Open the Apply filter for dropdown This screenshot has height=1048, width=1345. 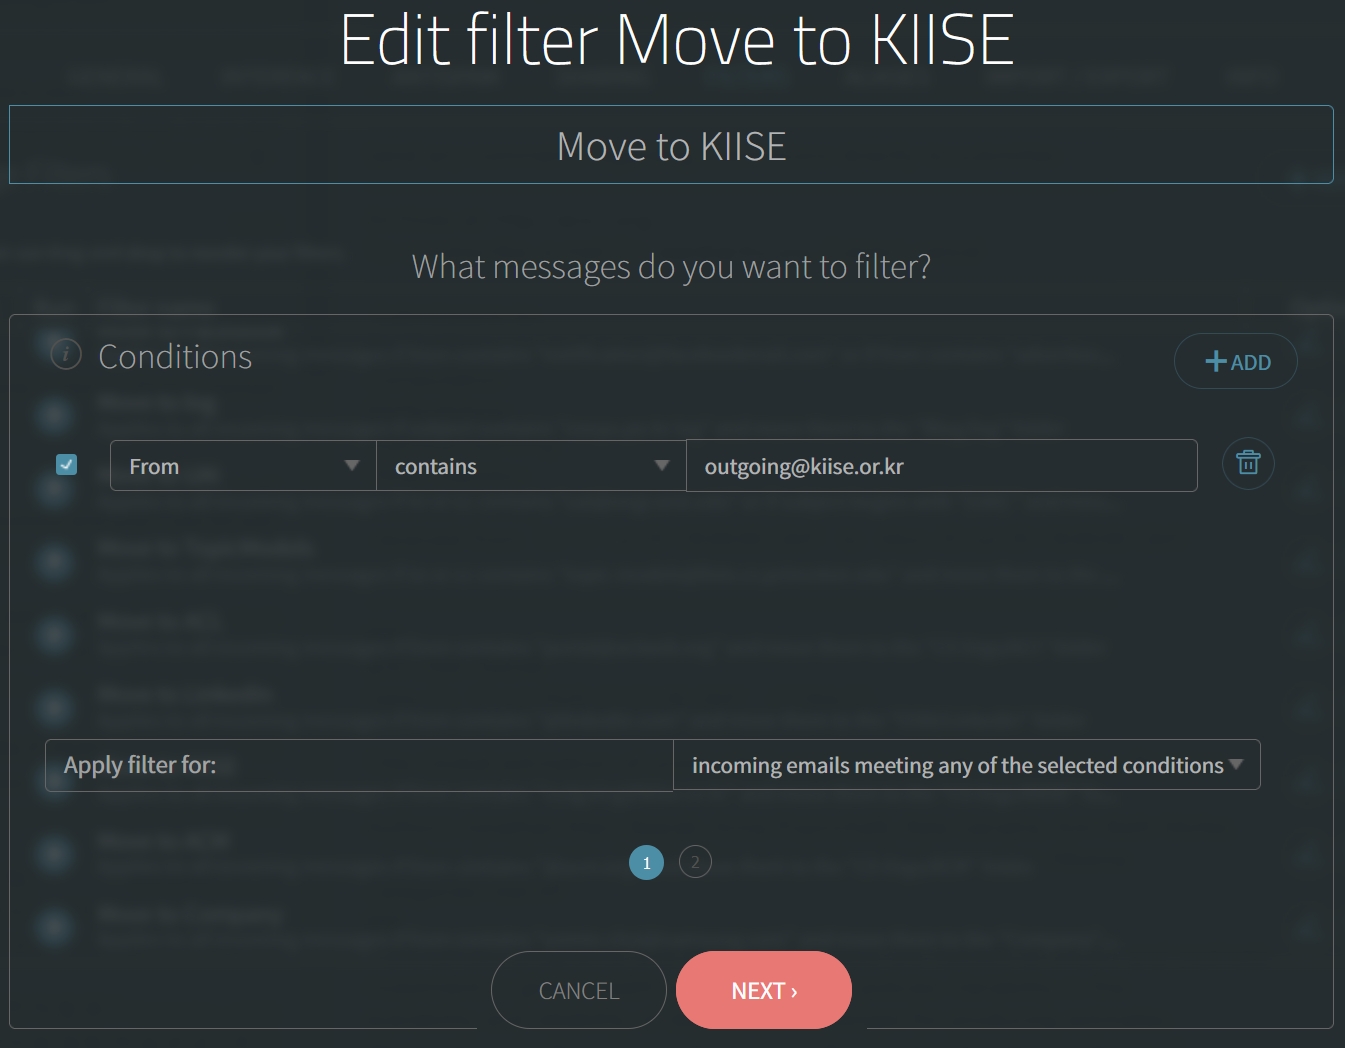tap(966, 765)
